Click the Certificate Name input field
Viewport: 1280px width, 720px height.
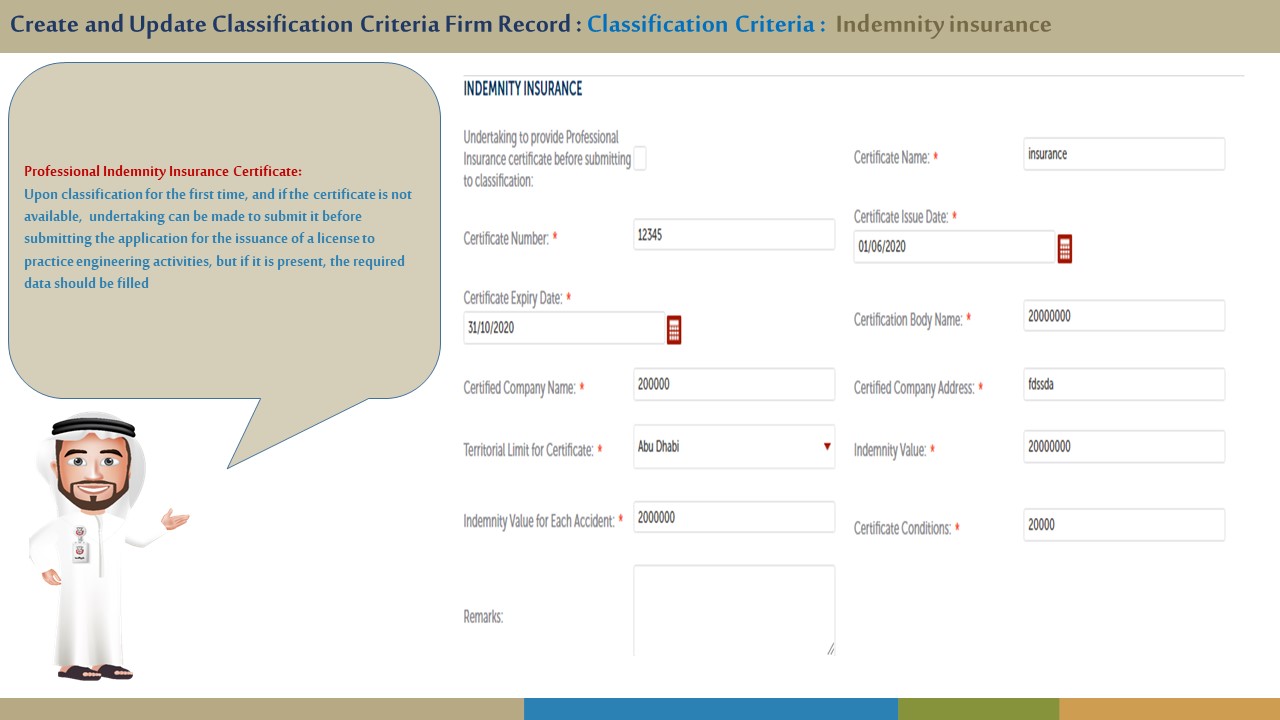coord(1123,154)
